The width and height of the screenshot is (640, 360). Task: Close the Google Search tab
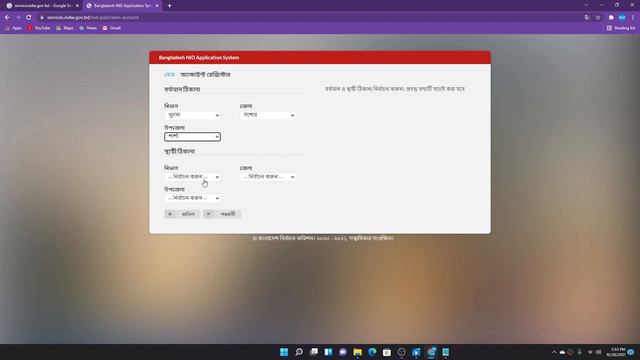click(77, 6)
